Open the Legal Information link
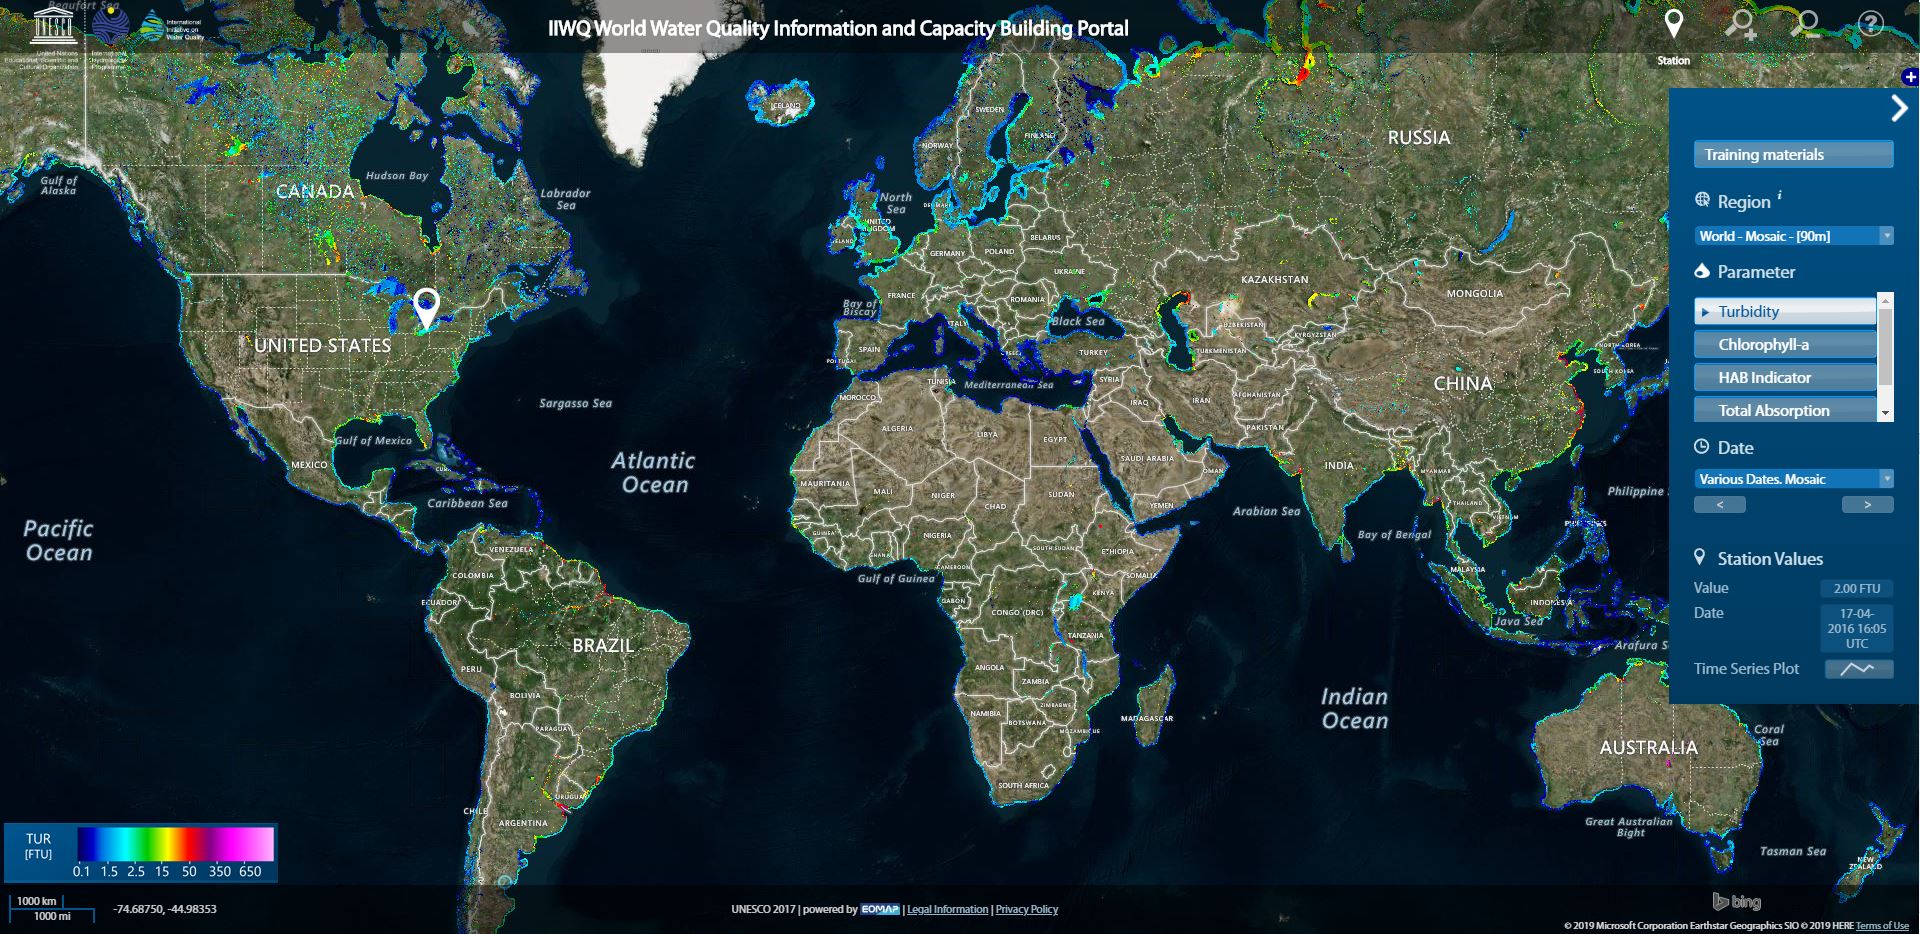 947,909
